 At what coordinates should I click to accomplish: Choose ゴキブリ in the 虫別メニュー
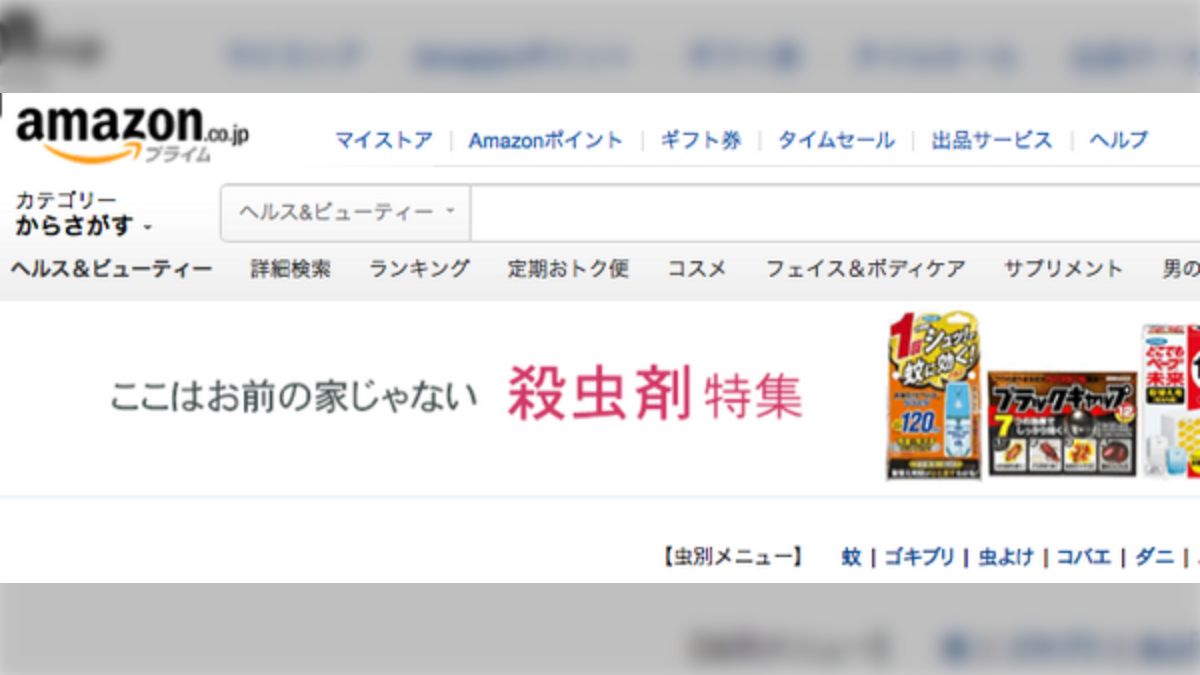click(919, 557)
